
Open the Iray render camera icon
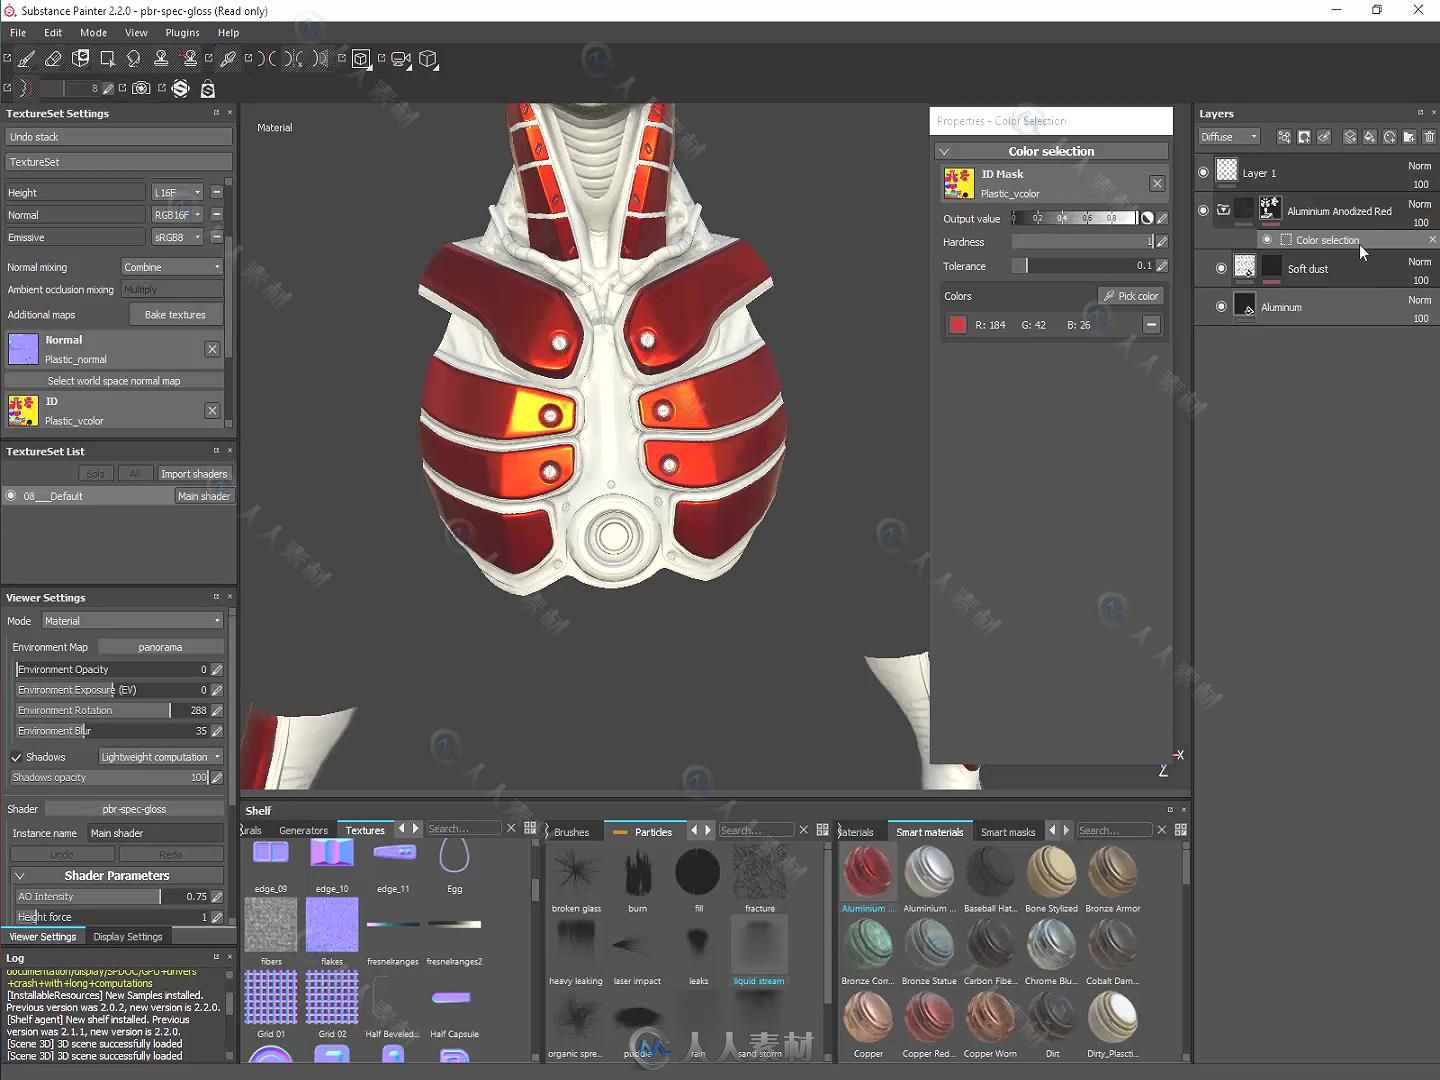pos(142,88)
